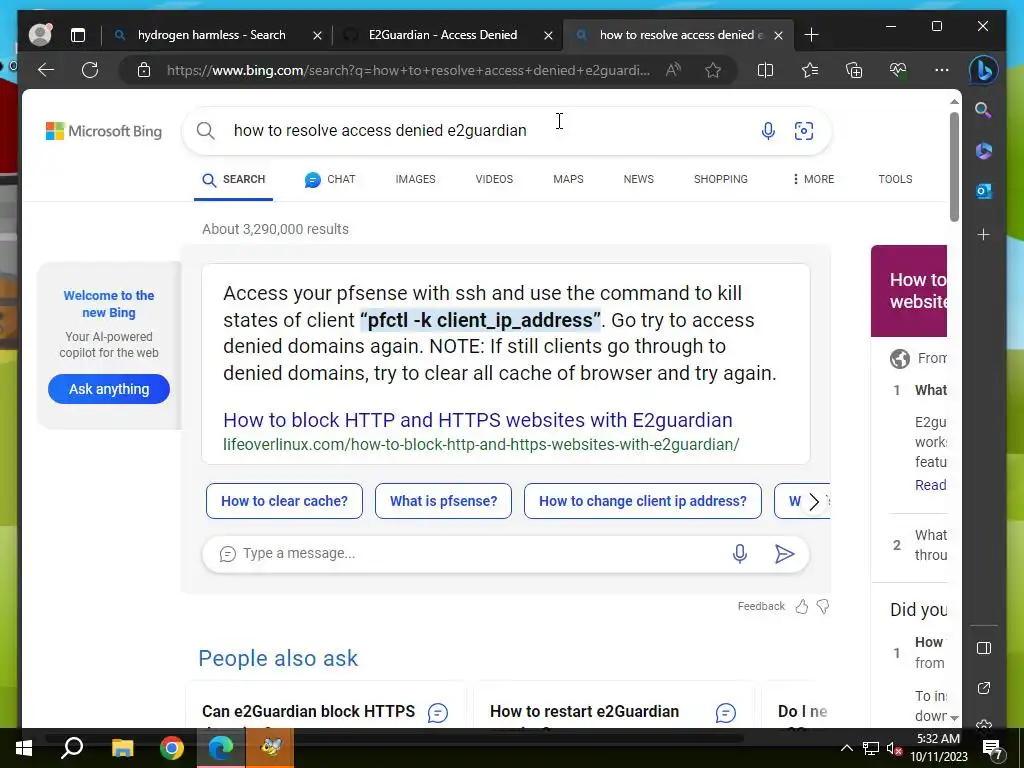Add a sidebar app with plus icon
Image resolution: width=1024 pixels, height=768 pixels.
[x=984, y=234]
